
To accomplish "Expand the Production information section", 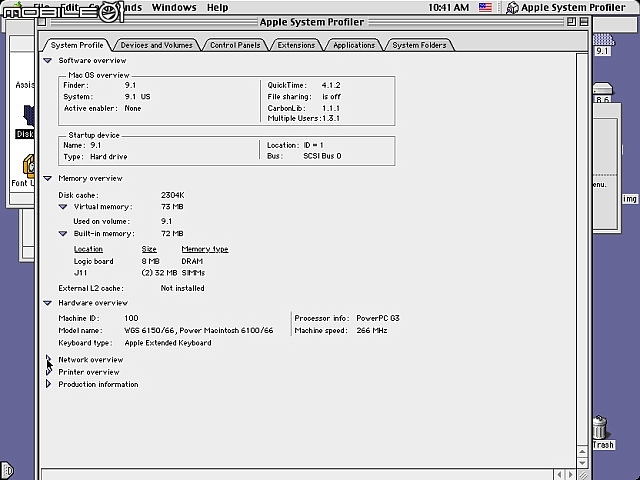I will coord(48,384).
